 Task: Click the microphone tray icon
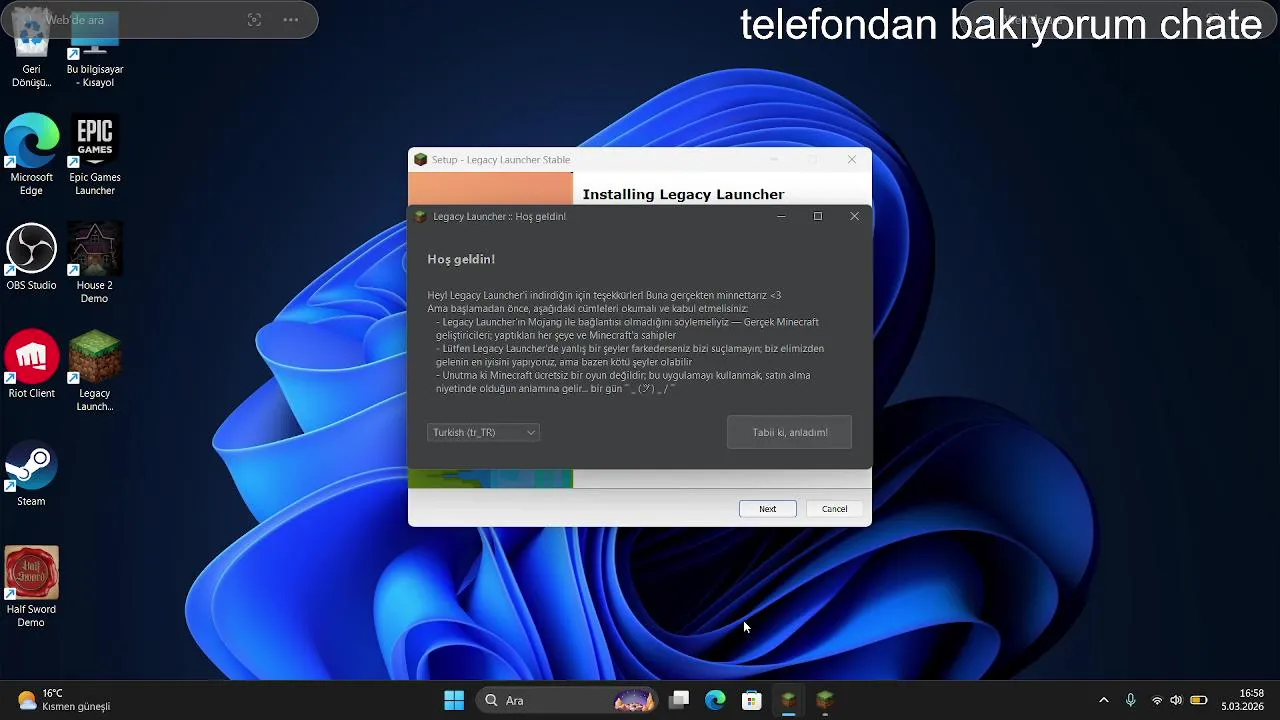1130,700
